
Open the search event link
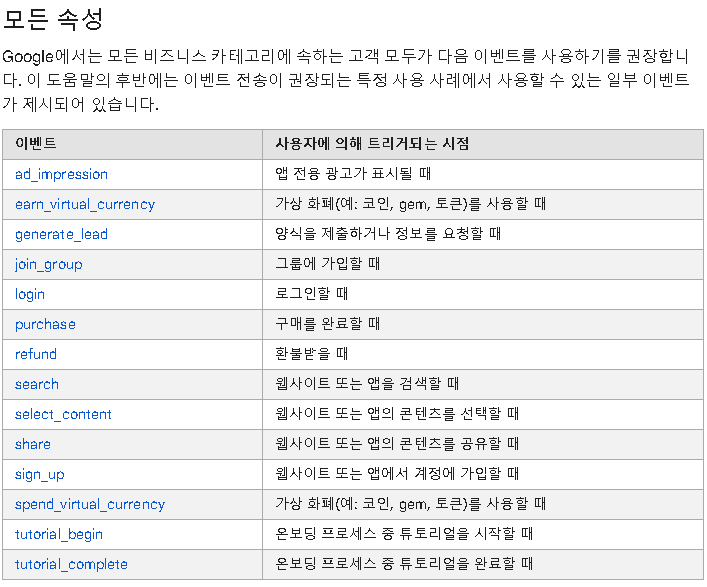point(37,385)
